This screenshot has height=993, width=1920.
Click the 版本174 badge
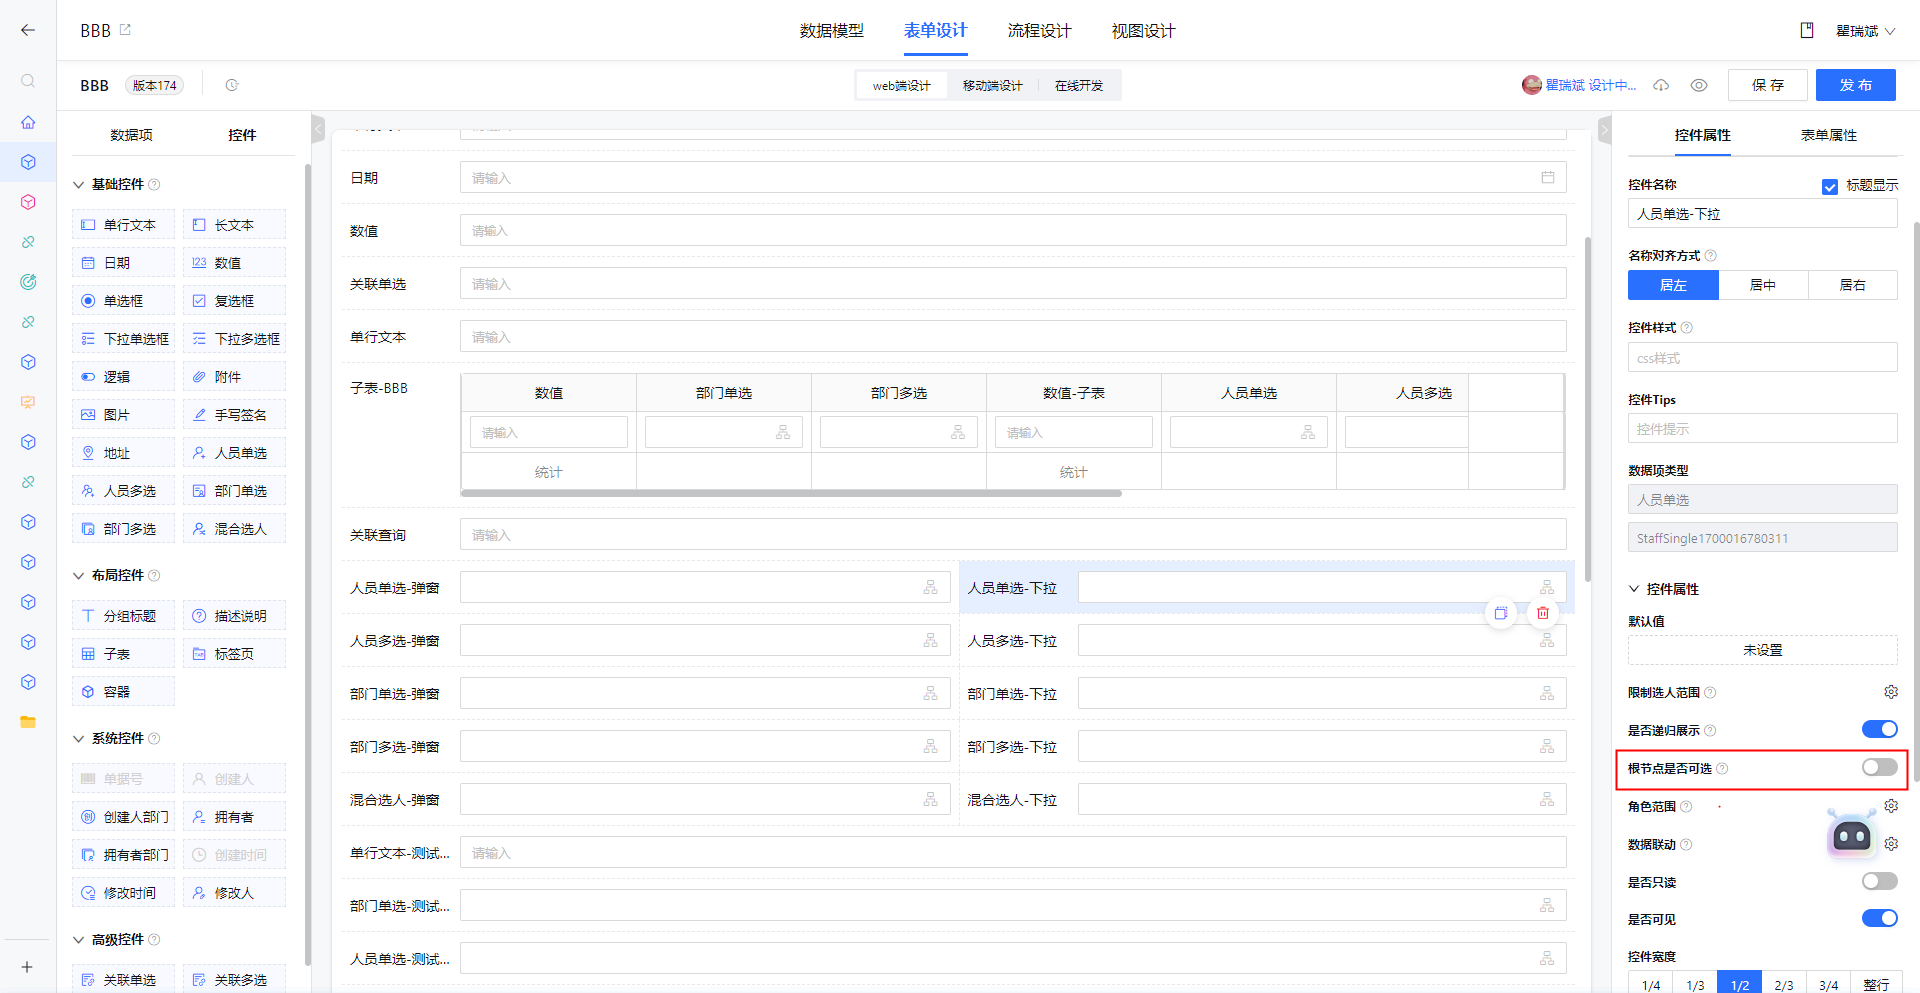click(x=155, y=85)
